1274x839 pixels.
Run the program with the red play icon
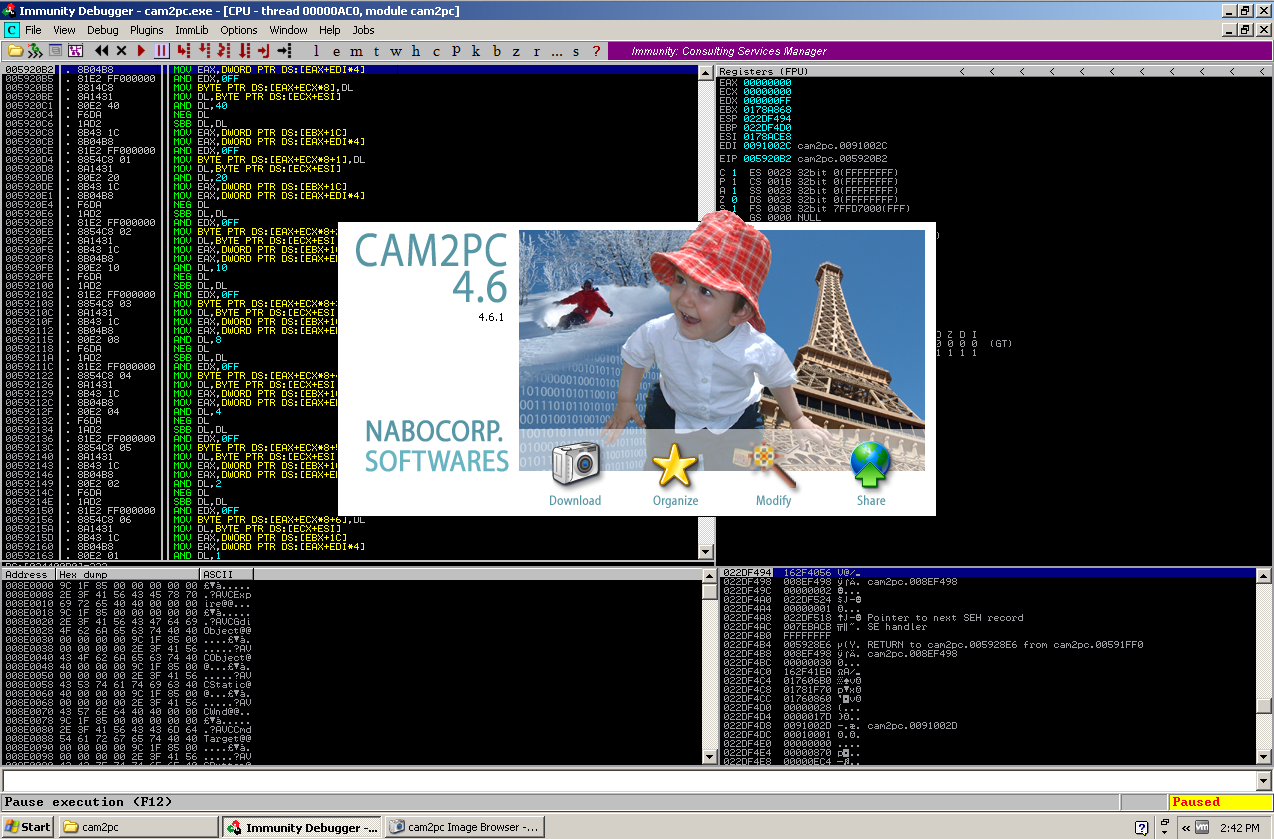point(142,50)
